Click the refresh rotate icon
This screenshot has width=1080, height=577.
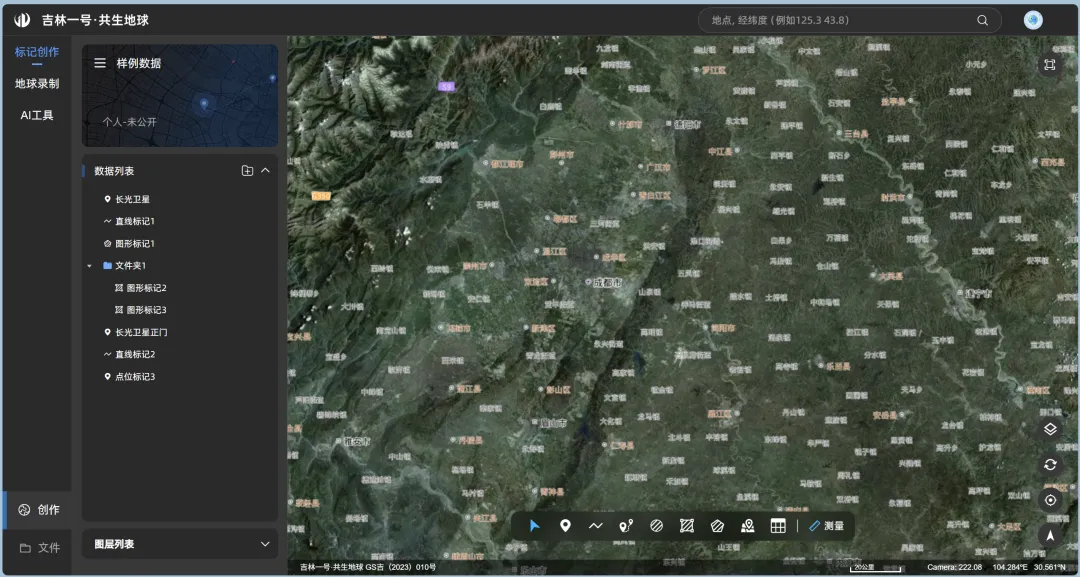click(1050, 465)
